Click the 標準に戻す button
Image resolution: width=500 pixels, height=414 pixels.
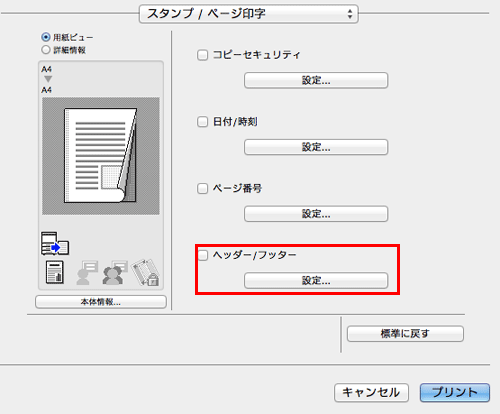coord(405,334)
